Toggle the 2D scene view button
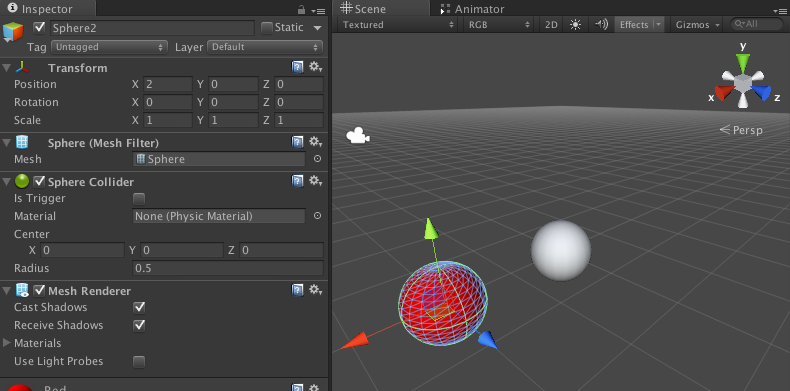The image size is (790, 391). pyautogui.click(x=551, y=25)
